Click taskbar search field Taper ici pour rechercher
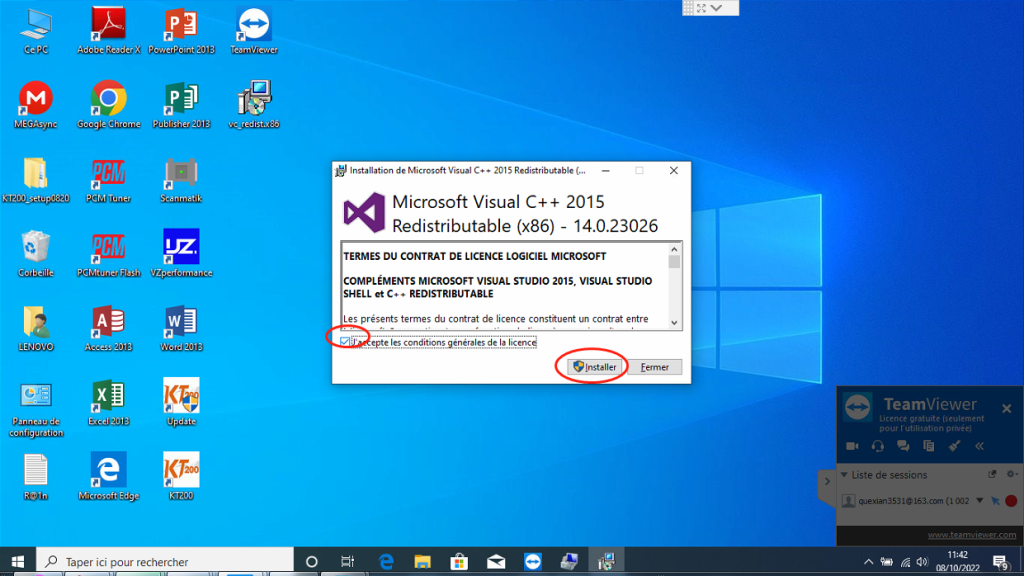 (x=165, y=562)
